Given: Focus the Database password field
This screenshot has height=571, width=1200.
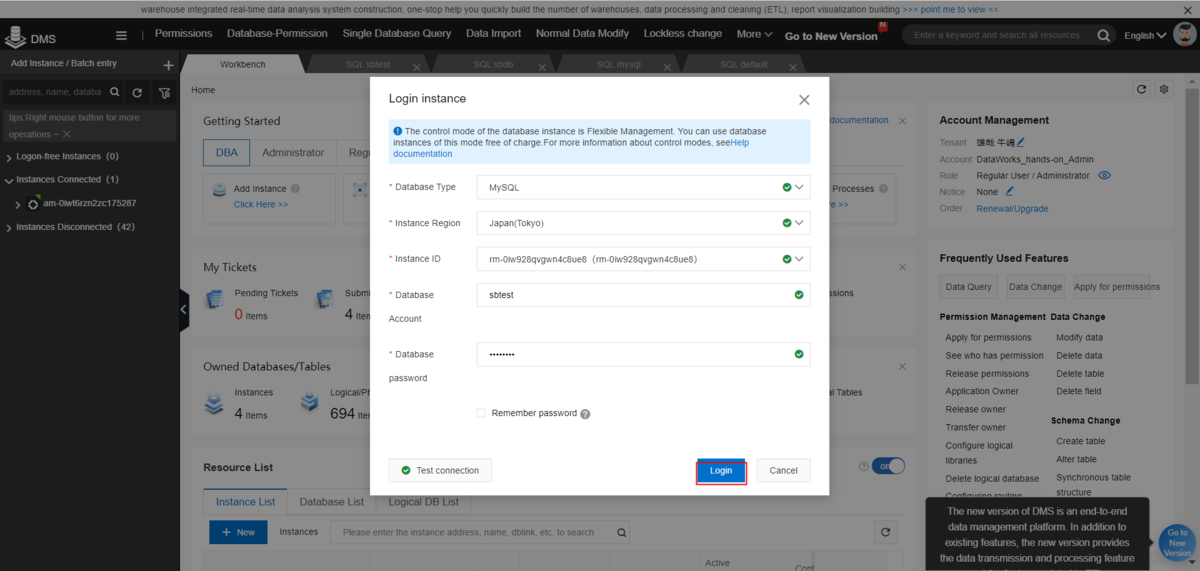Looking at the screenshot, I should (643, 354).
